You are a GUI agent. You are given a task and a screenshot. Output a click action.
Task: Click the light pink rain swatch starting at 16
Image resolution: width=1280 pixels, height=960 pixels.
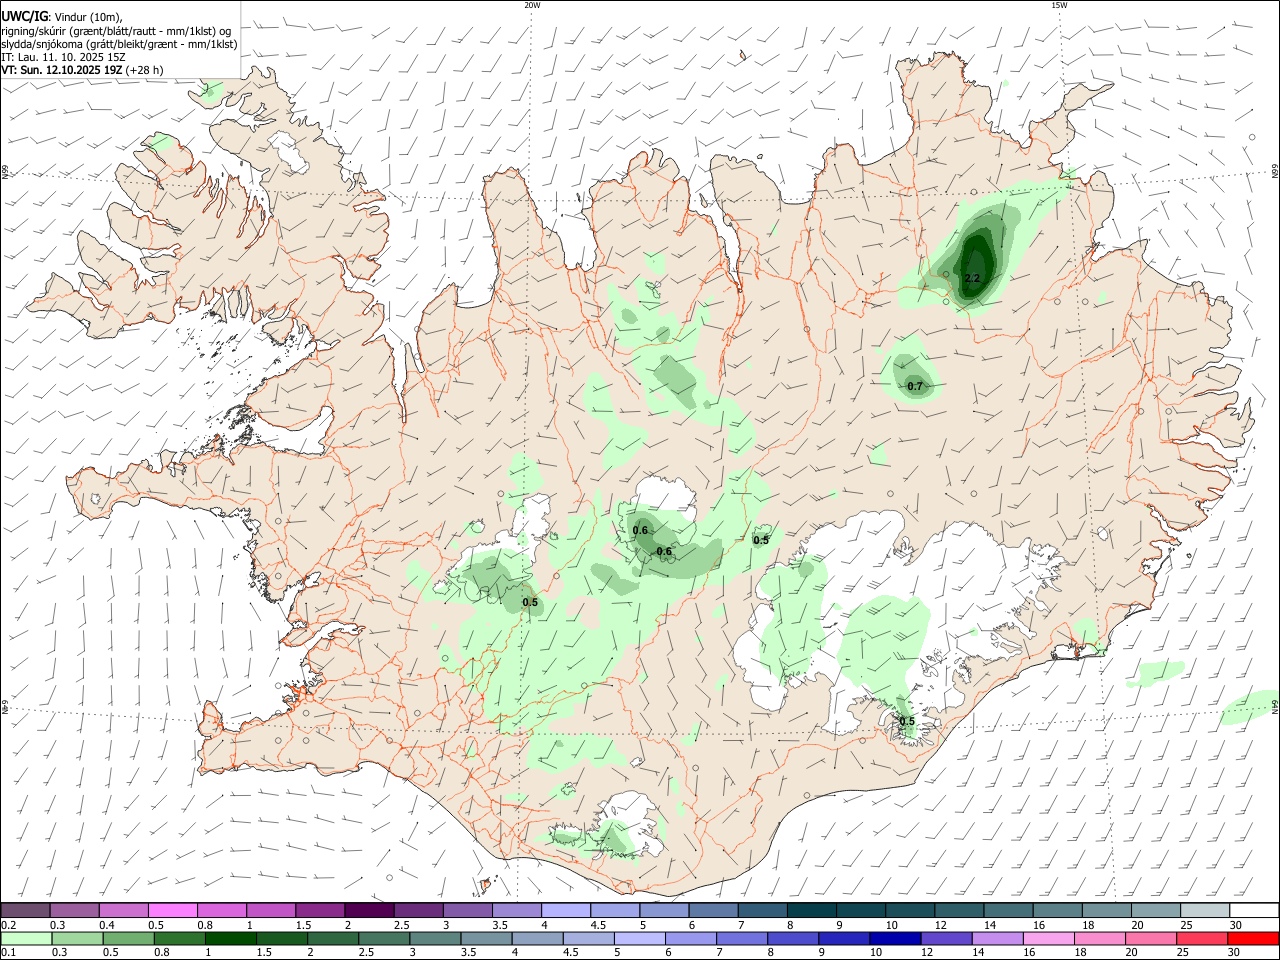pyautogui.click(x=1048, y=938)
